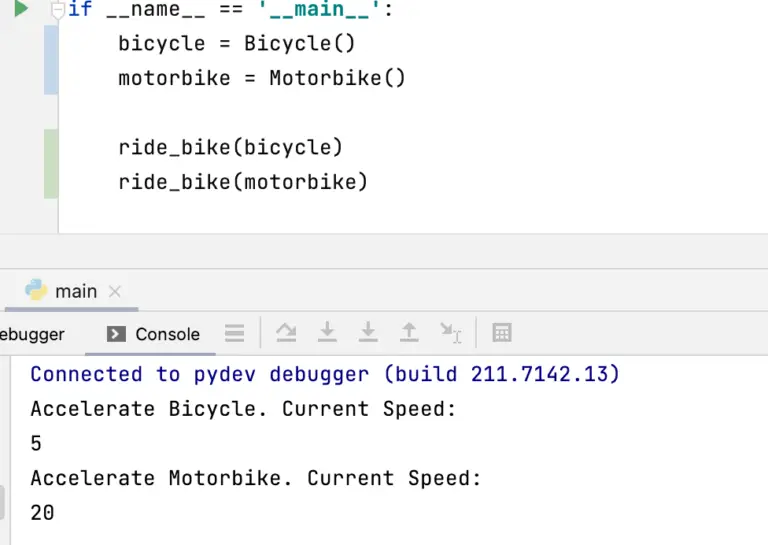Viewport: 768px width, 545px height.
Task: Click the green change marker beside ride_bike lines
Action: 50,164
